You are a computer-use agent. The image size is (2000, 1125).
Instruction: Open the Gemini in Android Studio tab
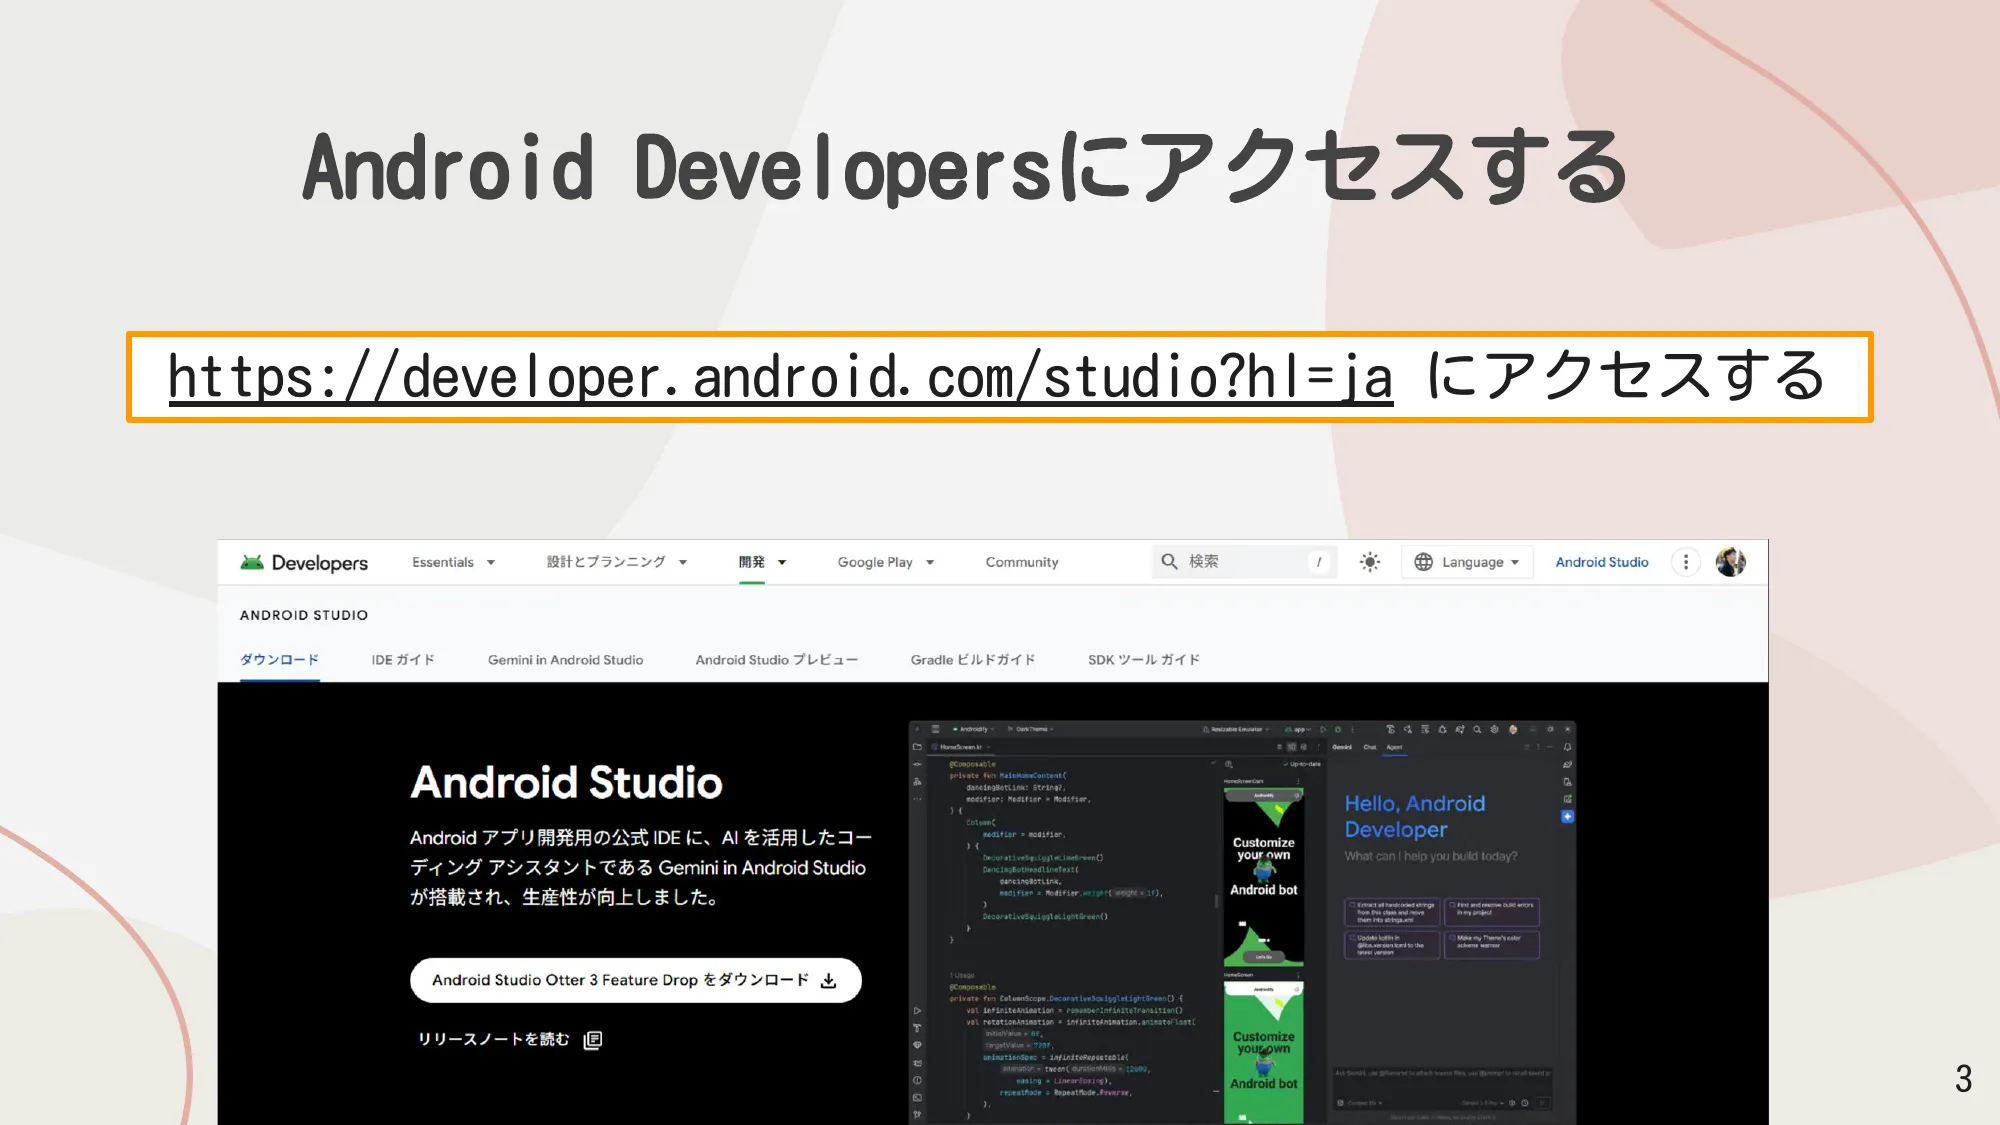pos(565,659)
